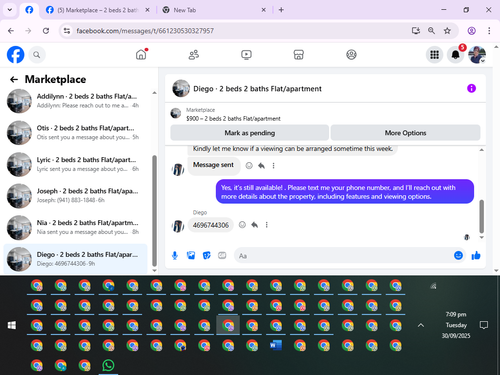Open Lyric conversation in list
The image size is (500, 375).
pyautogui.click(x=75, y=164)
